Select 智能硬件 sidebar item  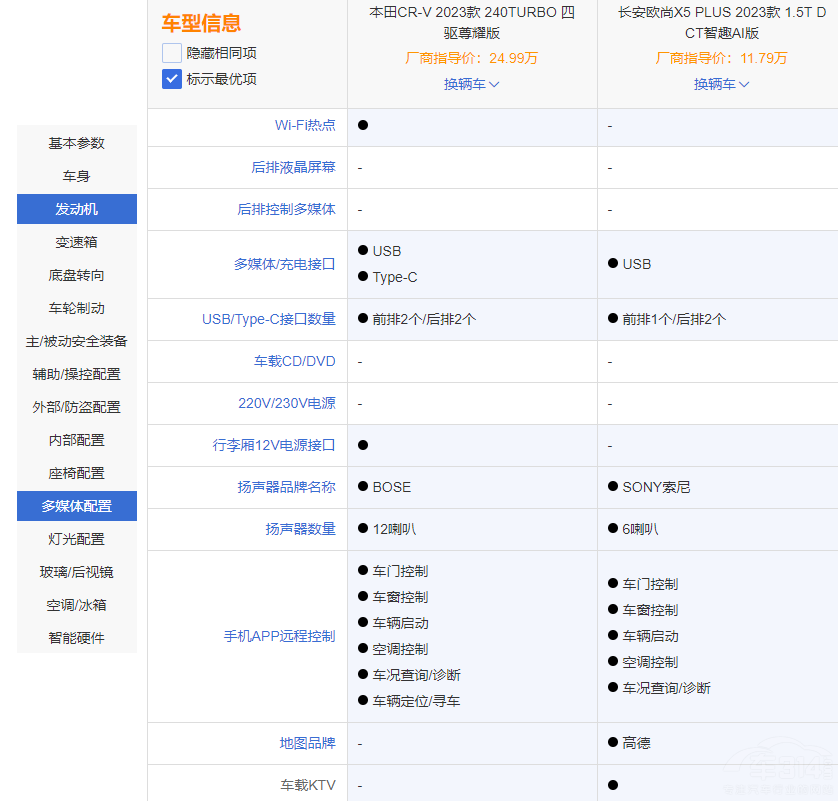tap(76, 638)
